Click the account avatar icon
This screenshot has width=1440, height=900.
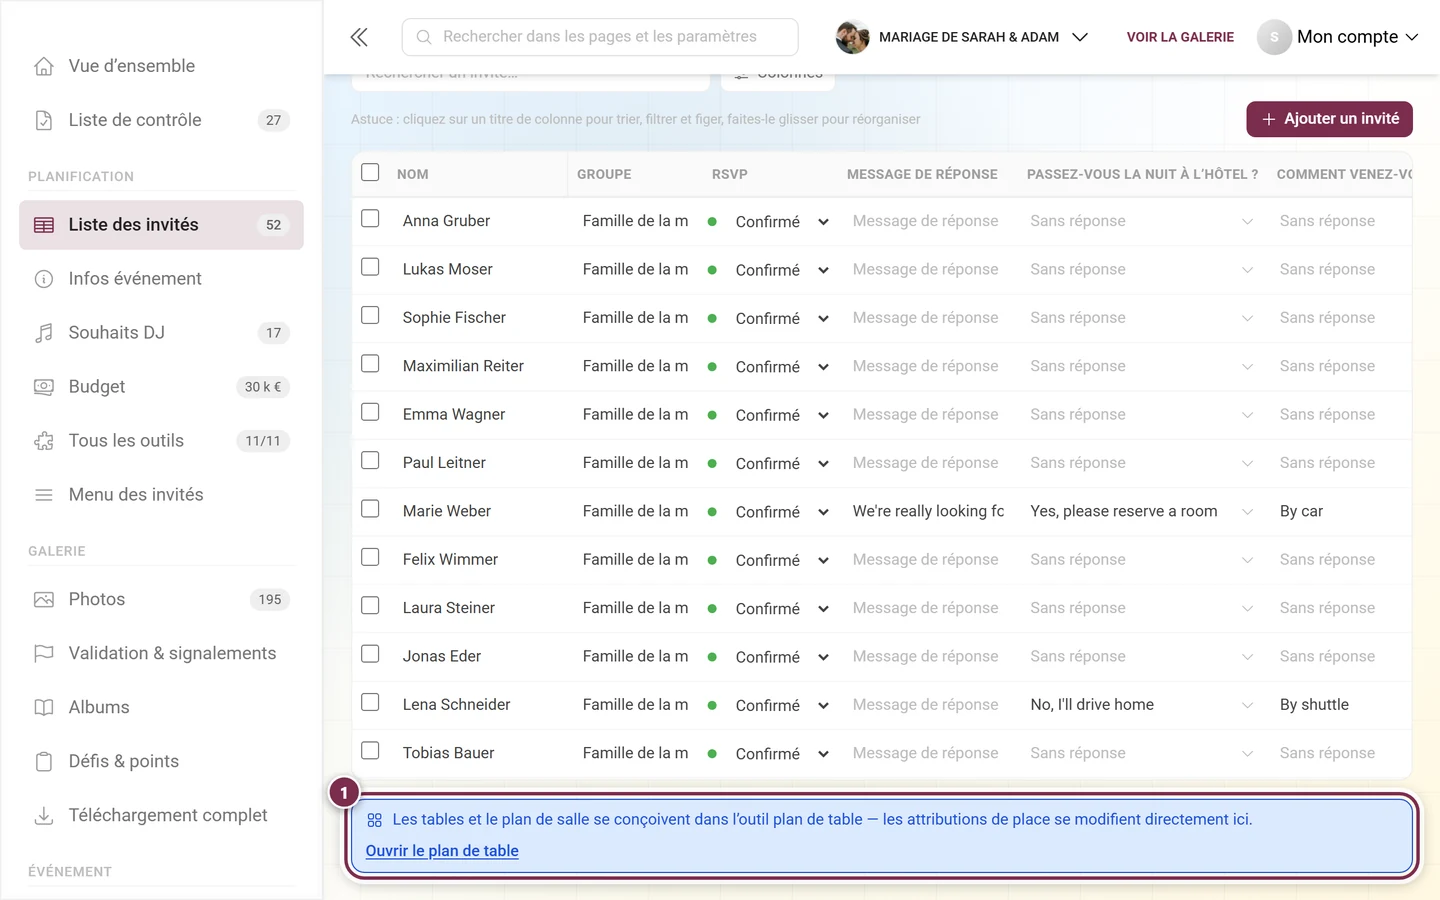click(x=1274, y=37)
